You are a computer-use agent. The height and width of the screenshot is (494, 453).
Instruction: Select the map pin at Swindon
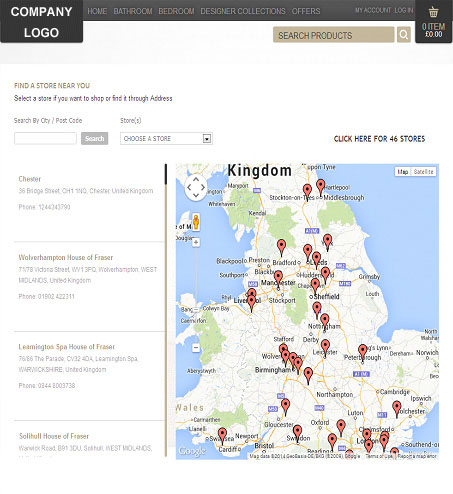pos(297,433)
